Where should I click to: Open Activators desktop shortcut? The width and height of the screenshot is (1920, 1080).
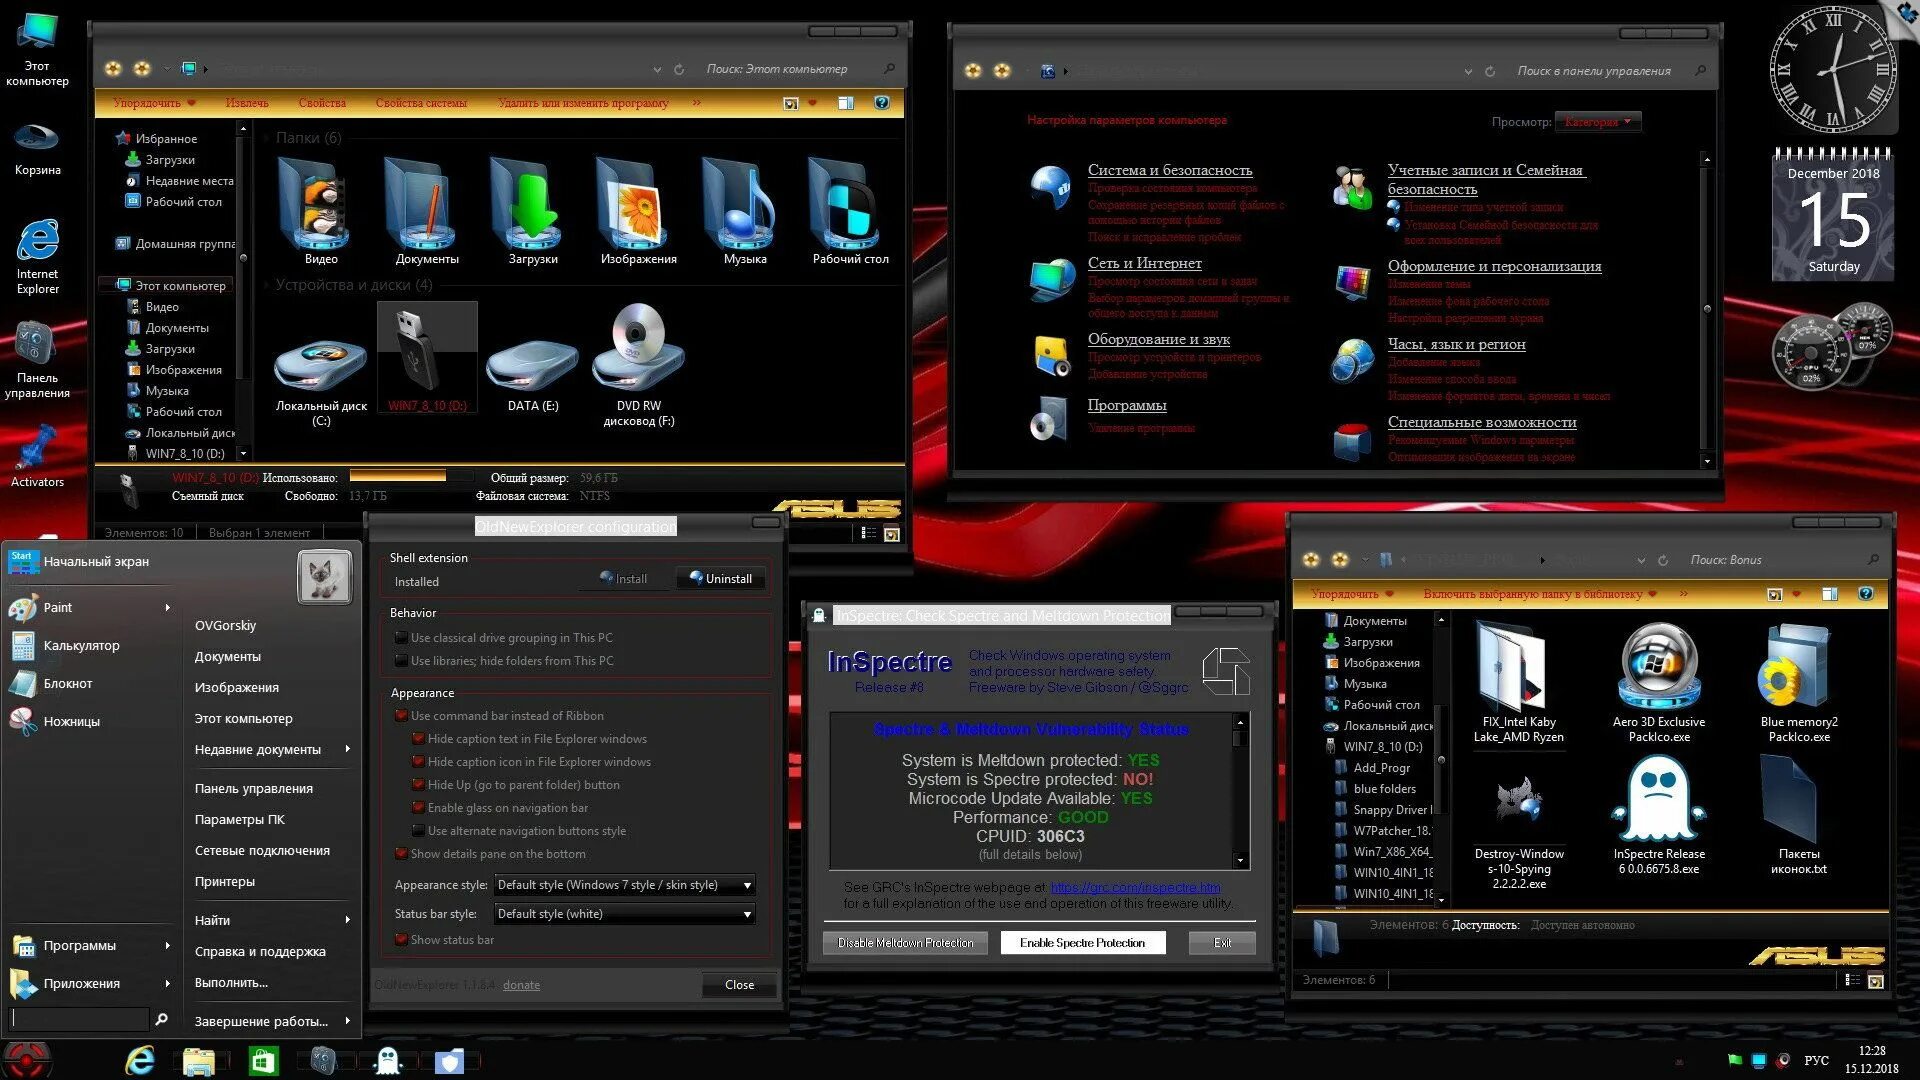pyautogui.click(x=37, y=457)
